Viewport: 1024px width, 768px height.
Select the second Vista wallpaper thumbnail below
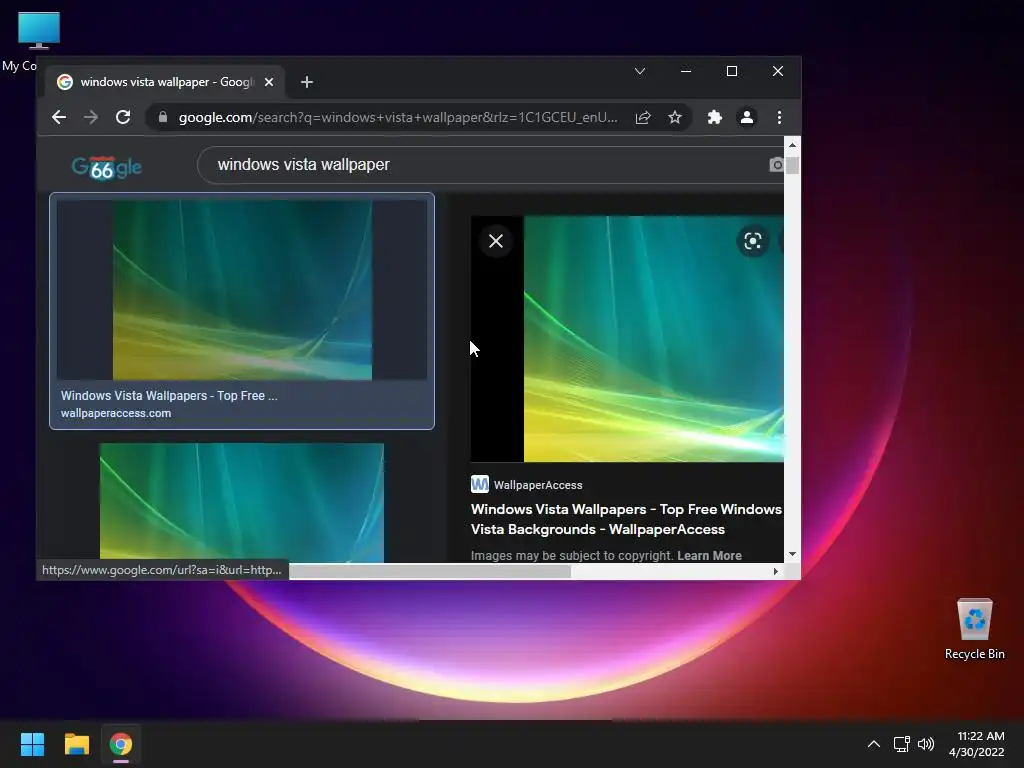click(242, 502)
